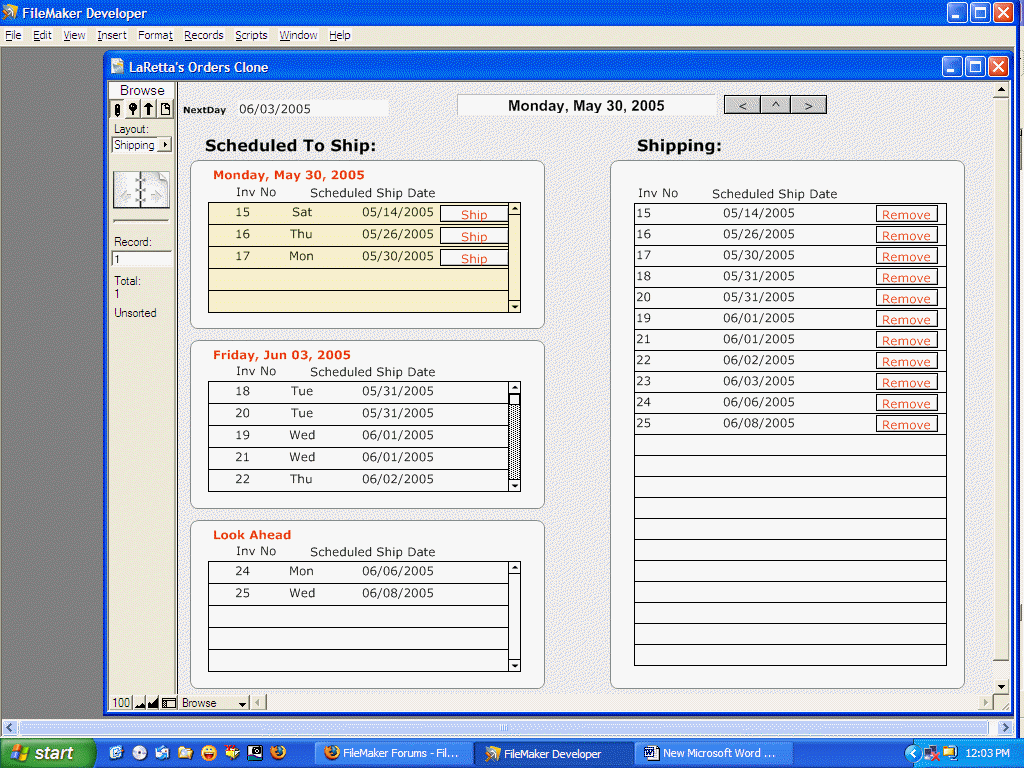This screenshot has height=768, width=1024.
Task: Click the Record number field
Action: [x=142, y=259]
